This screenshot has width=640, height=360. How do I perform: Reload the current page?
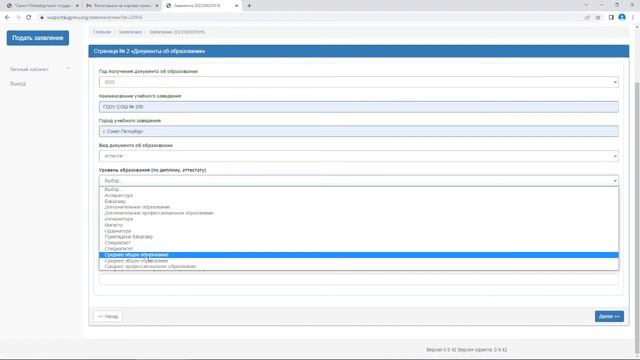click(x=29, y=18)
